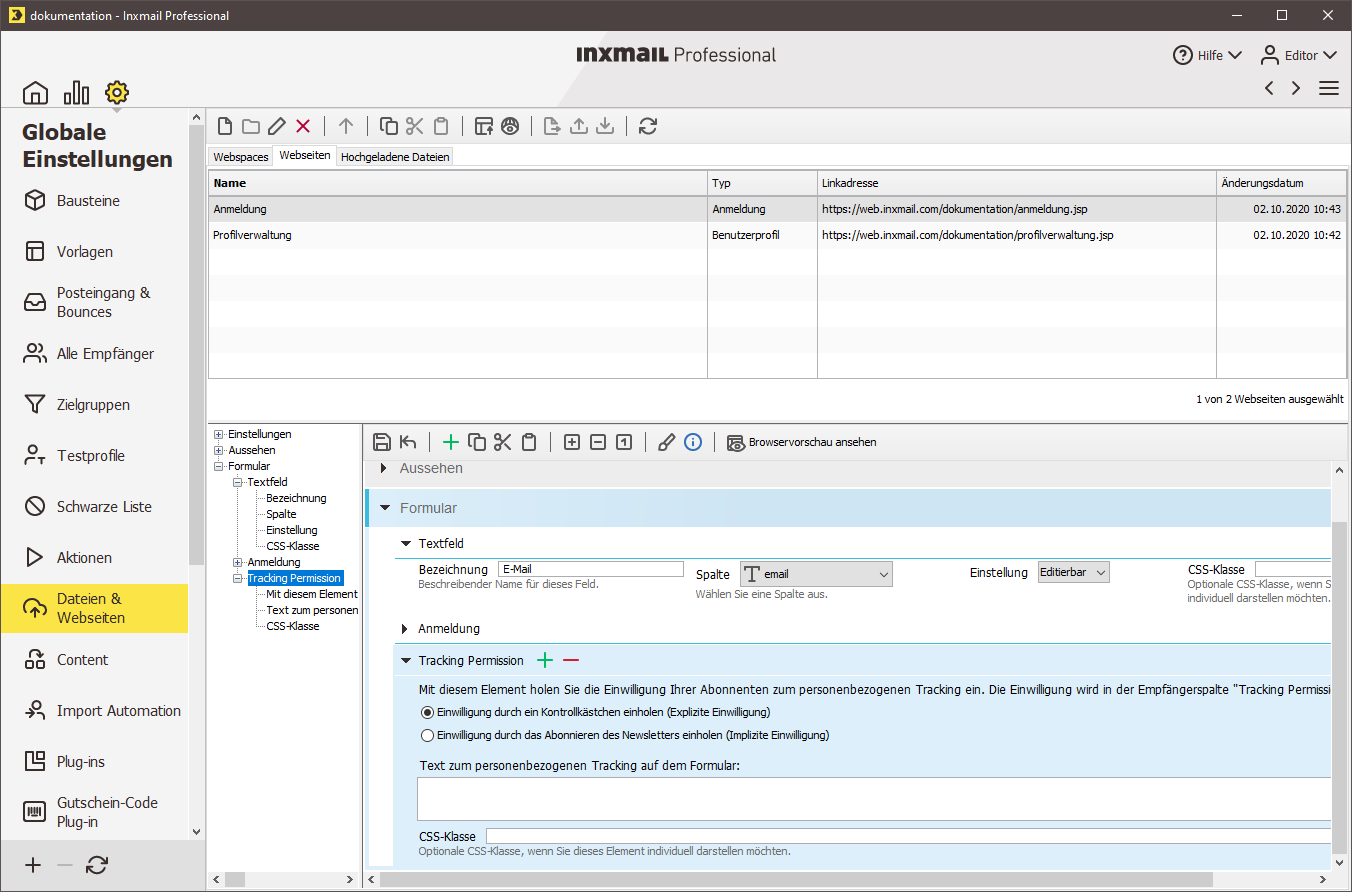The height and width of the screenshot is (892, 1352).
Task: Click the green plus add icon in editor toolbar
Action: coord(451,442)
